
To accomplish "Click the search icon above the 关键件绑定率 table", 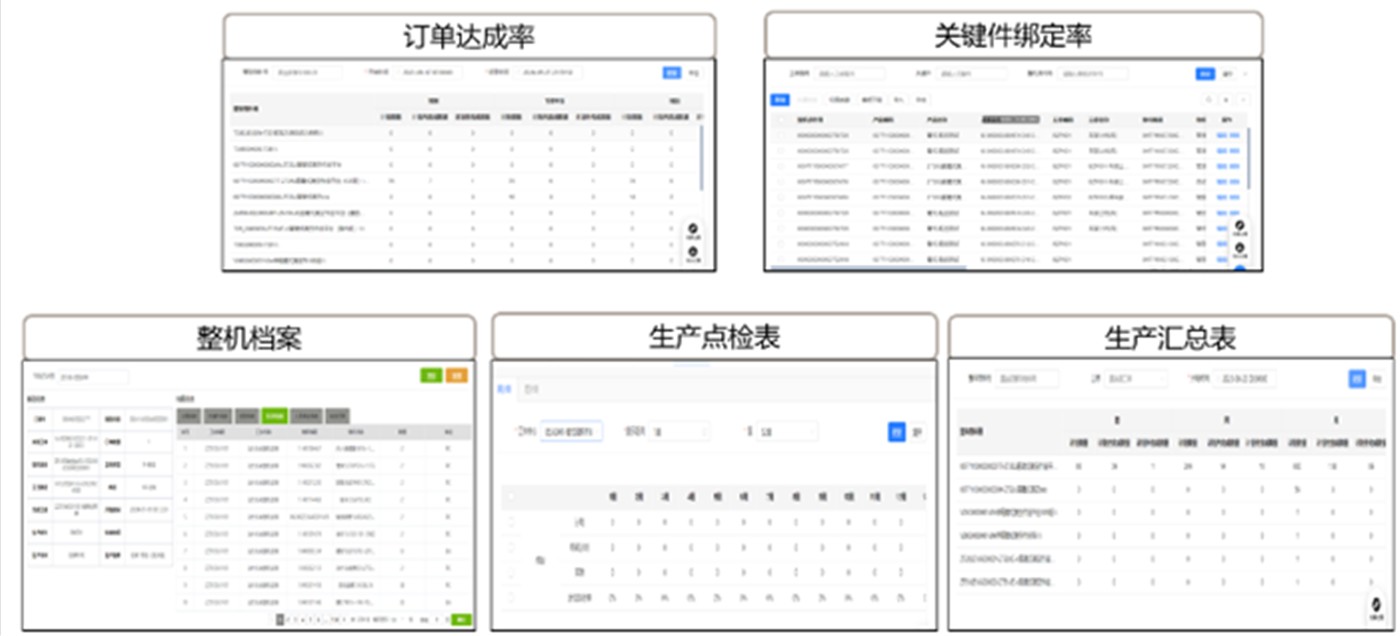I will tap(1209, 100).
